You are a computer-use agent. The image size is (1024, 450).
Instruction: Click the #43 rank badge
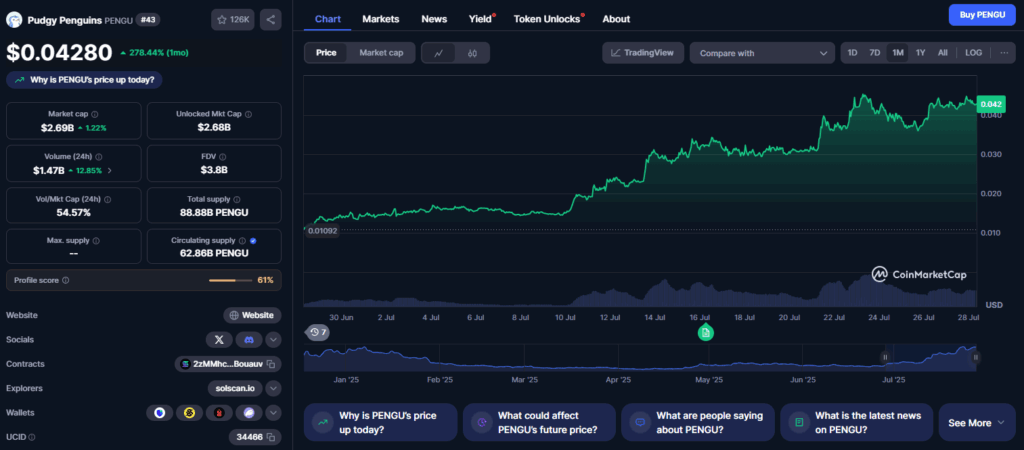coord(148,20)
